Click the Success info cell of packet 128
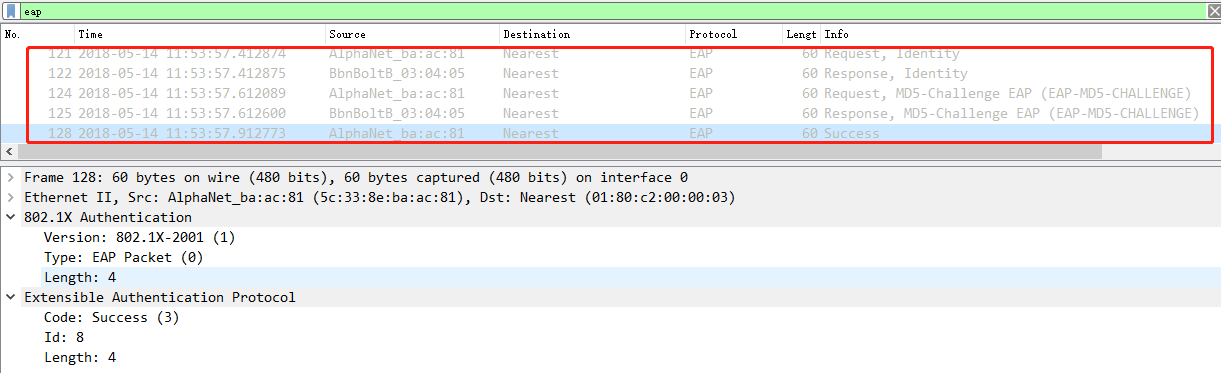Screen dimensions: 1221x373 (x=852, y=134)
